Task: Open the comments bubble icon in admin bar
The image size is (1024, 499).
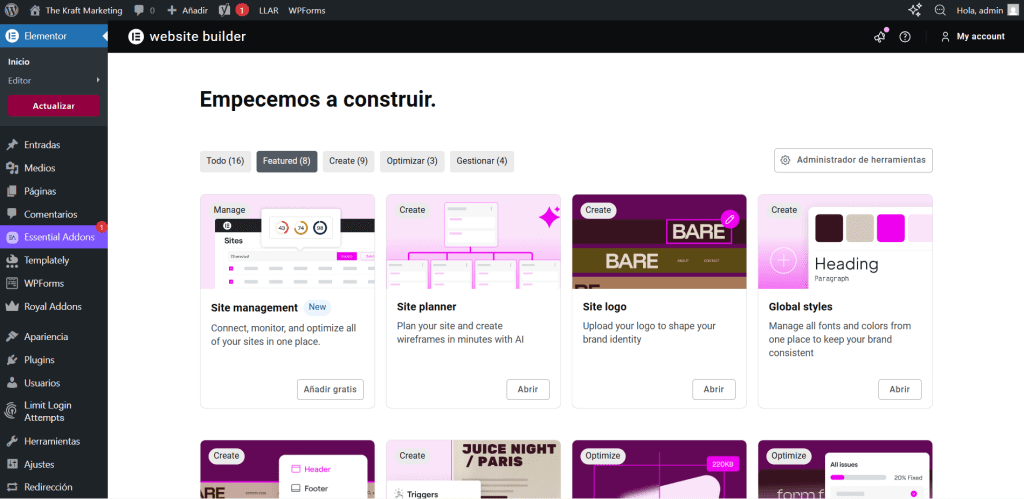Action: 144,10
